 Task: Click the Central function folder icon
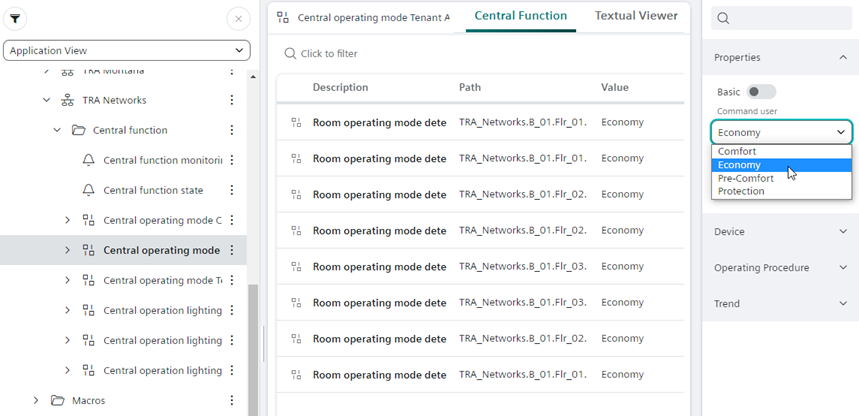tap(78, 130)
